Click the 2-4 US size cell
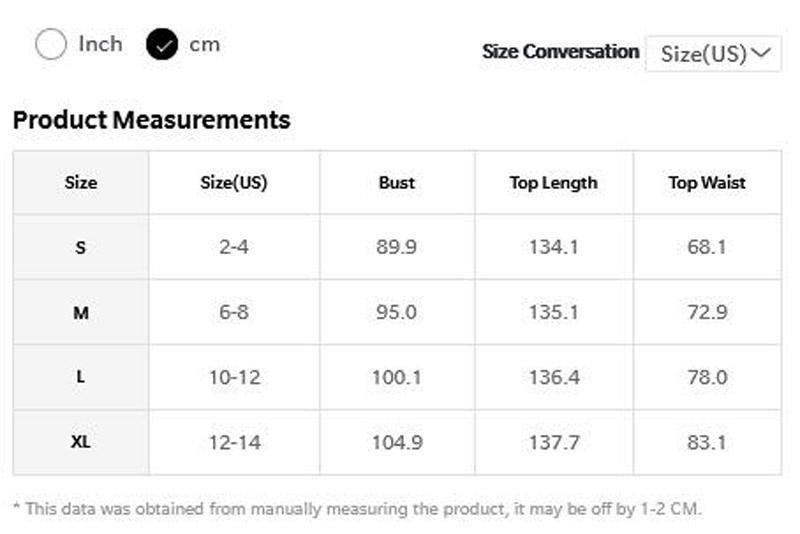Image resolution: width=800 pixels, height=534 pixels. 234,247
